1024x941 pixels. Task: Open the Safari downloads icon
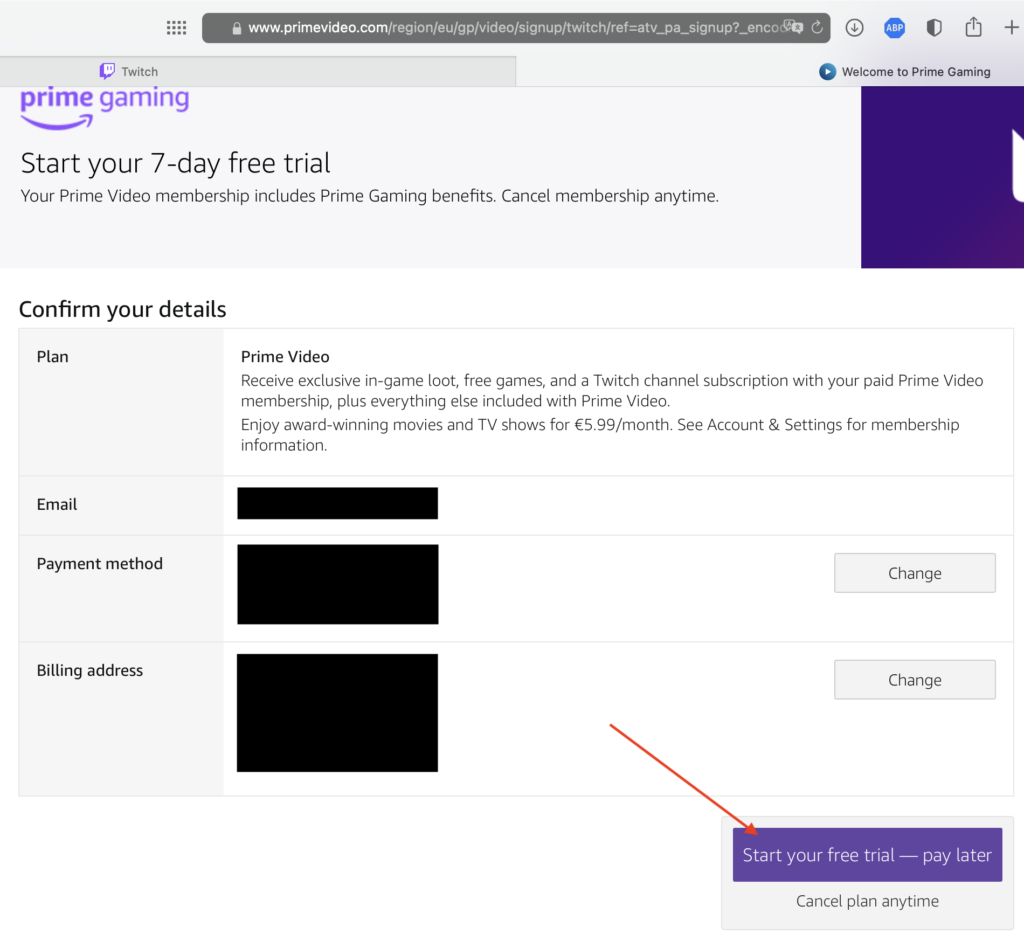point(854,28)
